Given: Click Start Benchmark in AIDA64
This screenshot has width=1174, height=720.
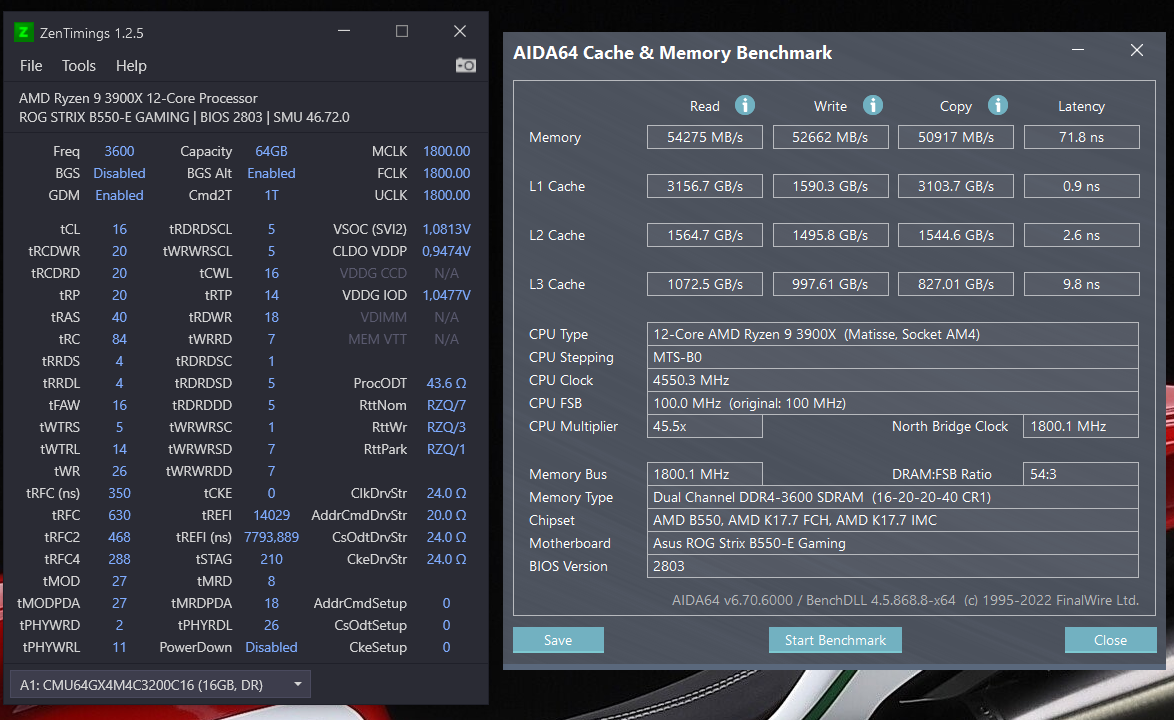Looking at the screenshot, I should (835, 640).
